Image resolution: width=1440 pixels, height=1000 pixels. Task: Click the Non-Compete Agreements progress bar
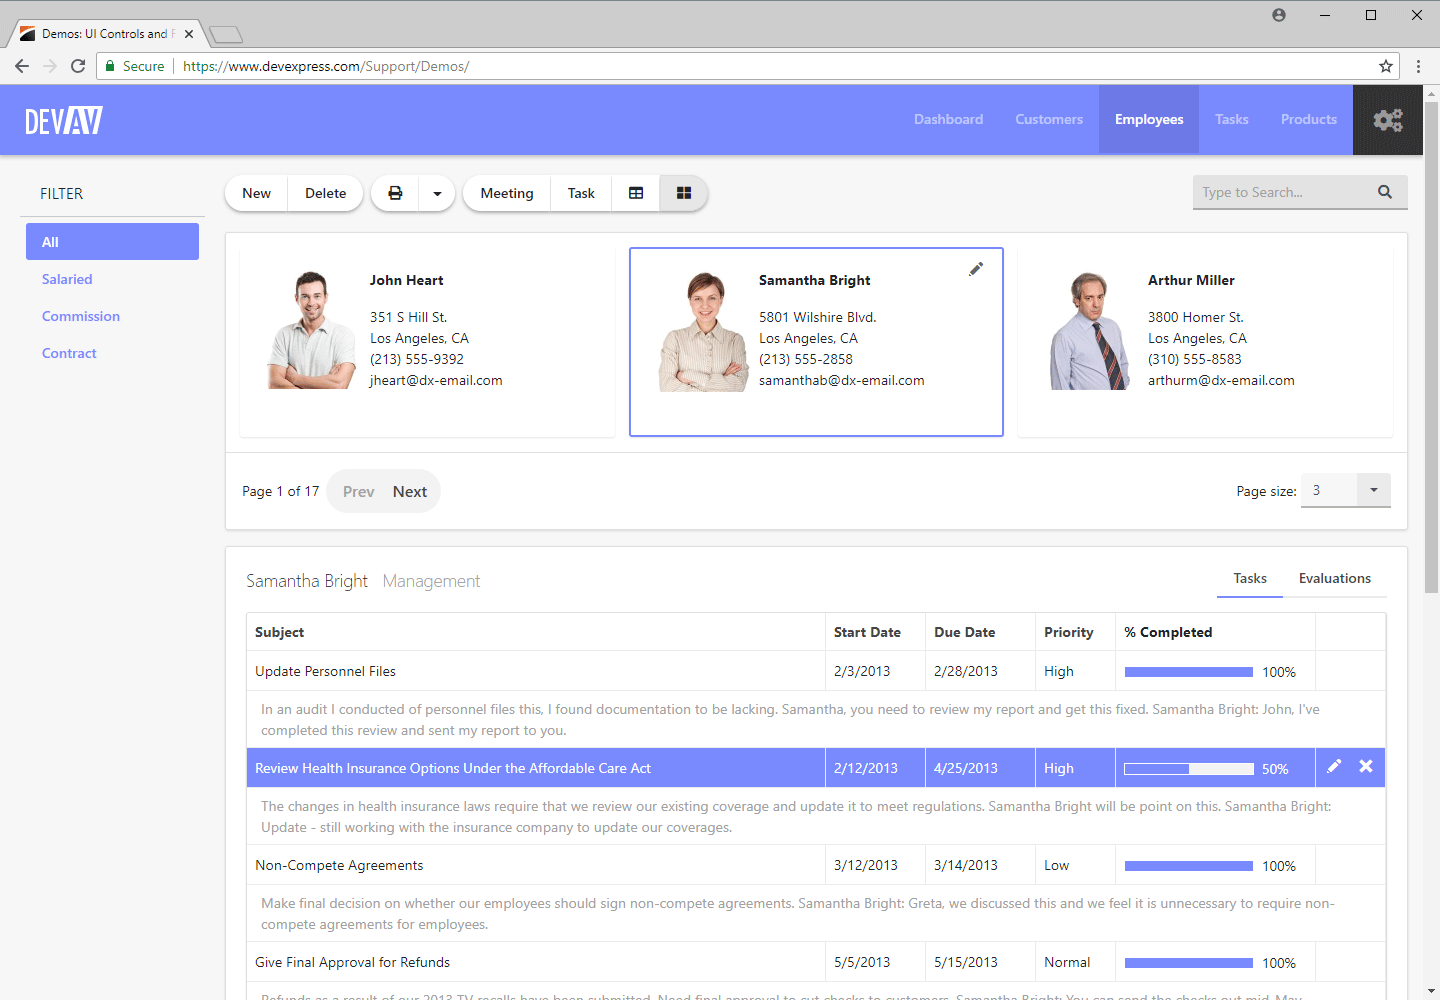click(x=1188, y=865)
